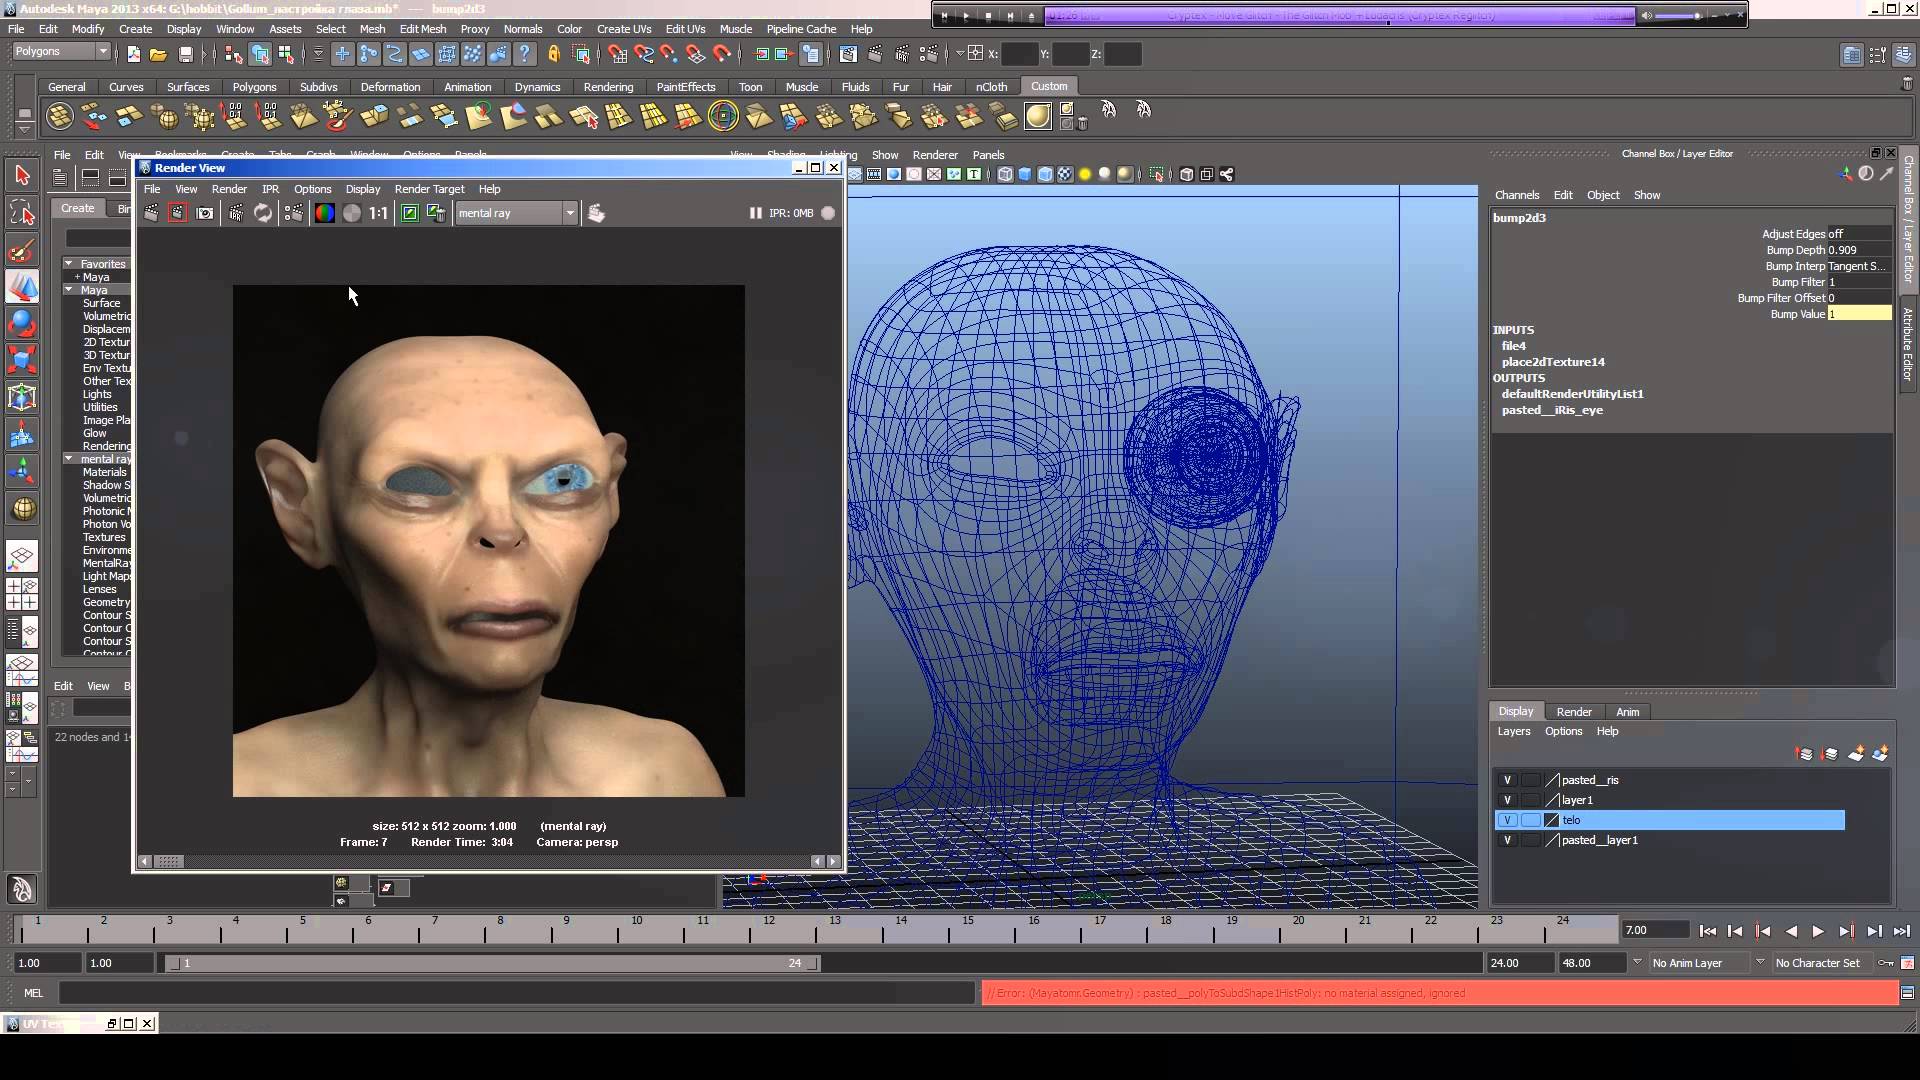Click the Bump Value input field
1920x1080 pixels.
click(x=1859, y=314)
